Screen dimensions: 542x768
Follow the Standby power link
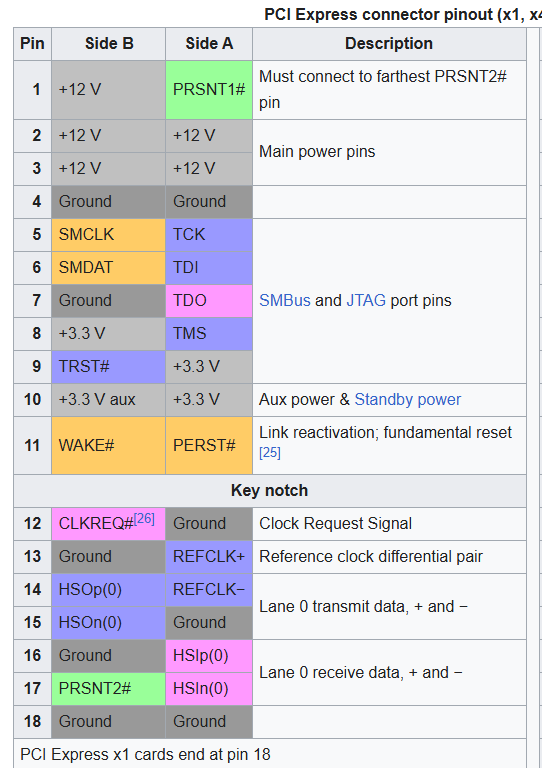[x=407, y=400]
